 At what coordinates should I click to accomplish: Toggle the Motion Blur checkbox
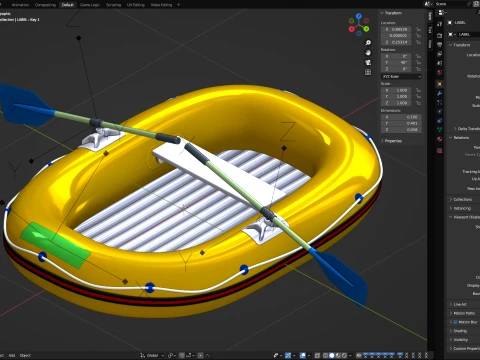pyautogui.click(x=455, y=322)
